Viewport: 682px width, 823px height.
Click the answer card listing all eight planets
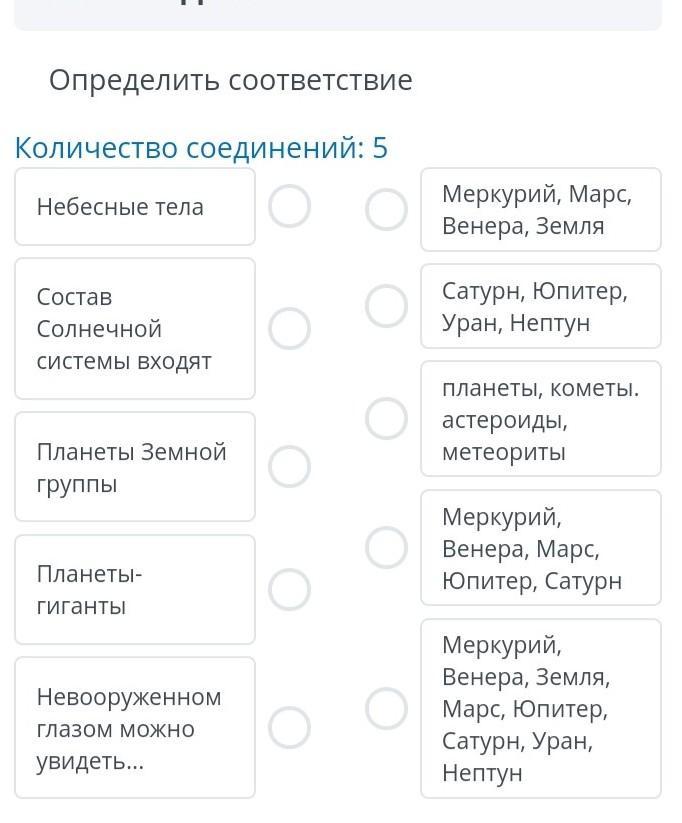(540, 709)
